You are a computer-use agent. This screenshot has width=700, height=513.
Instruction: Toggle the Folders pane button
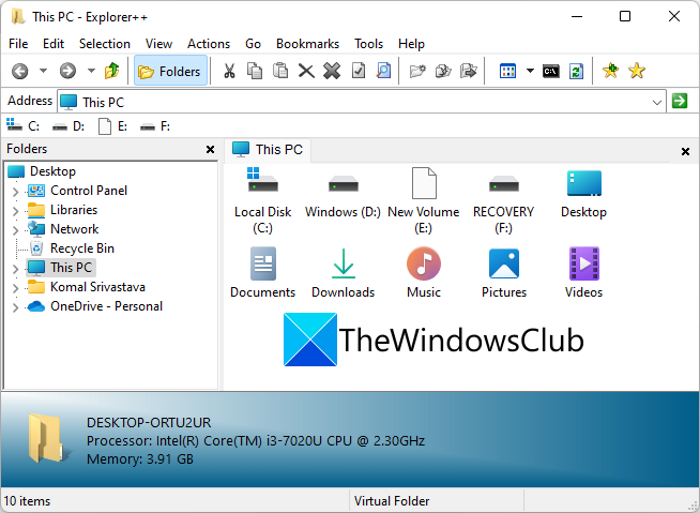171,71
